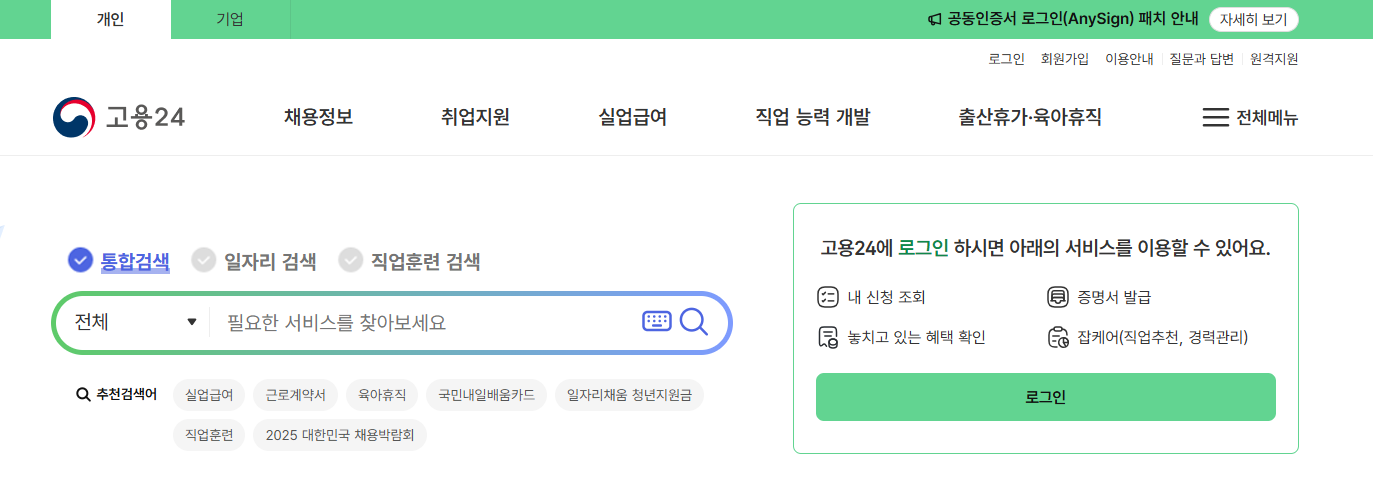Click the 놓치고 있는 혜택 확인 icon

(x=827, y=337)
